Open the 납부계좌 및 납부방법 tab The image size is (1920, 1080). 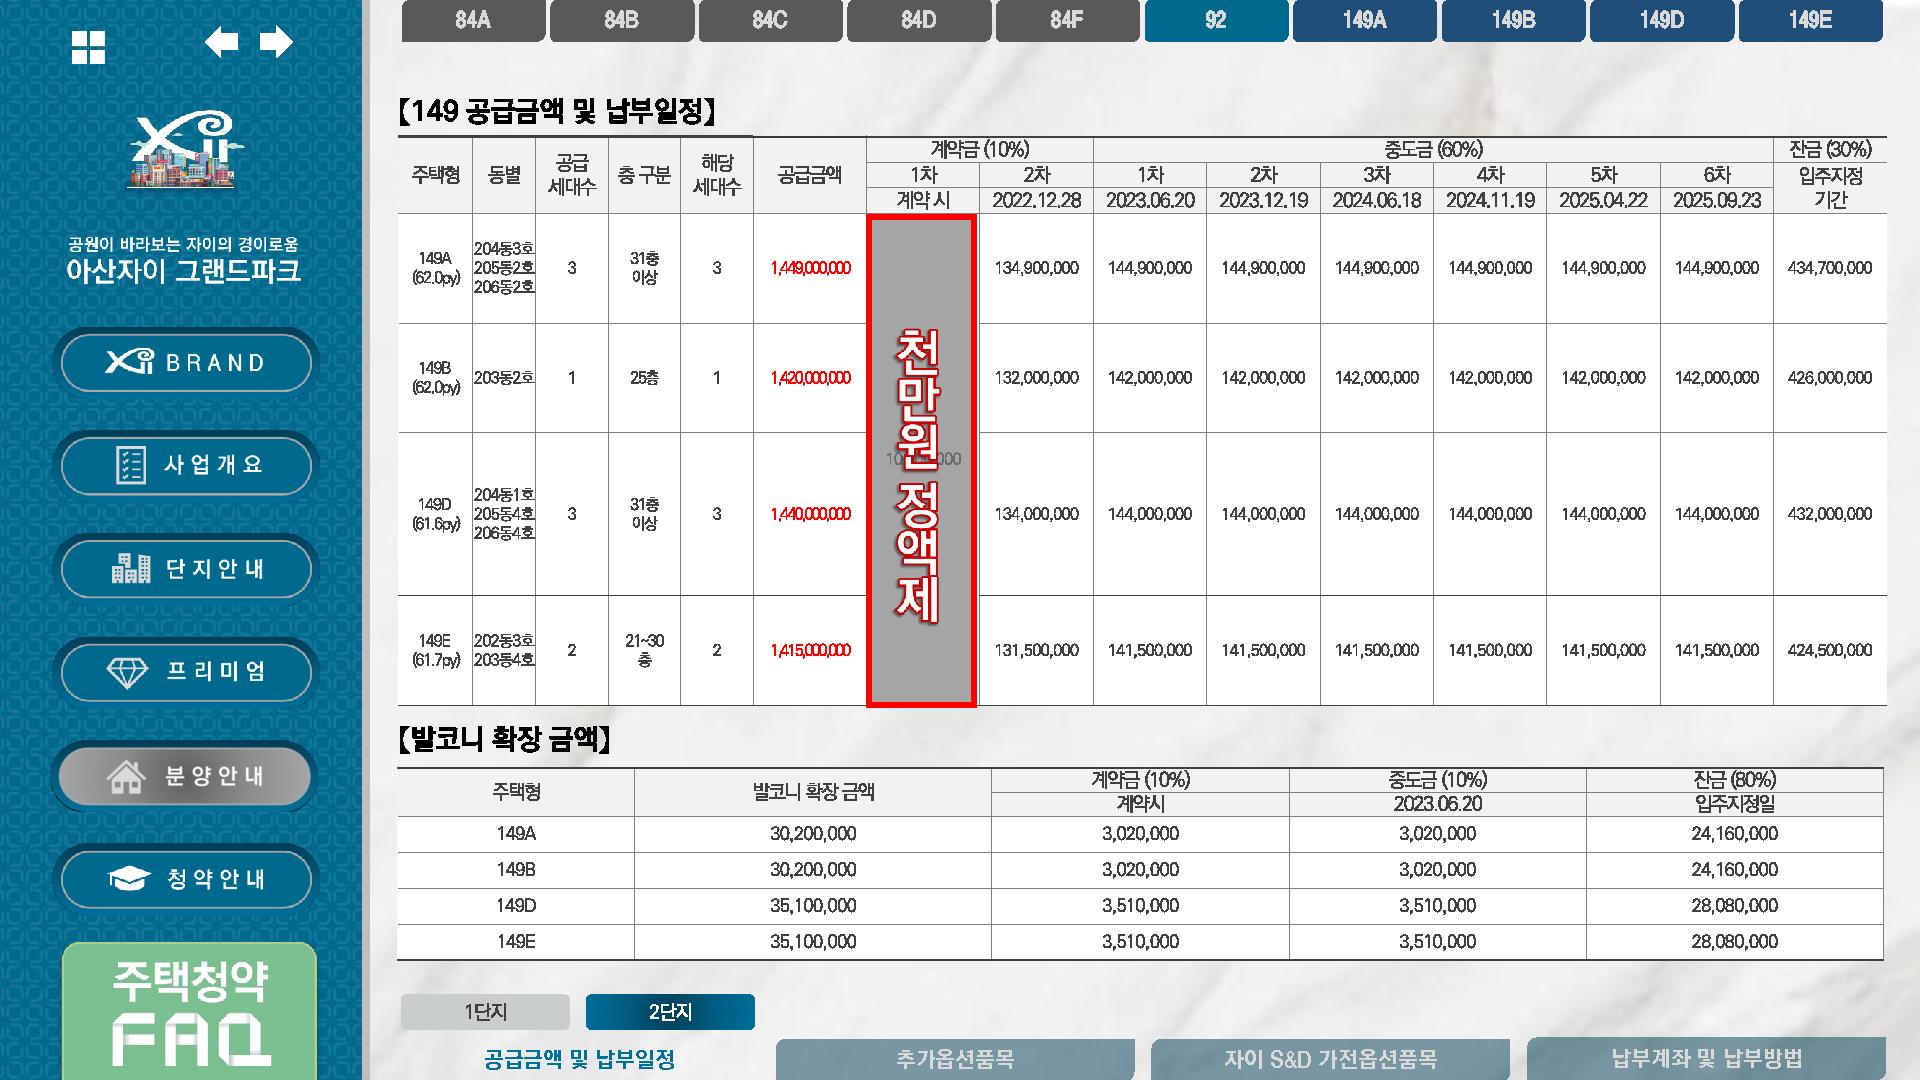click(x=1706, y=1059)
